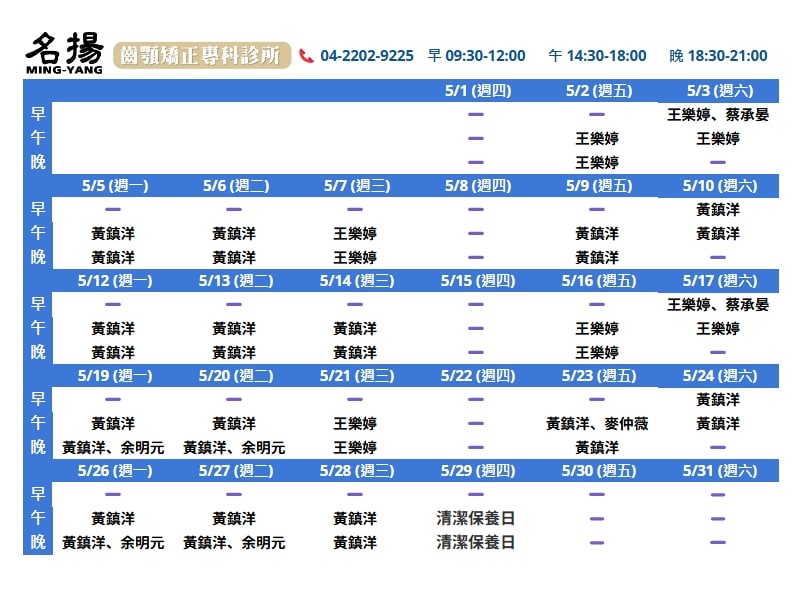Select the 5/8 (週四) date header
Image resolution: width=800 pixels, height=600 pixels.
coord(478,186)
